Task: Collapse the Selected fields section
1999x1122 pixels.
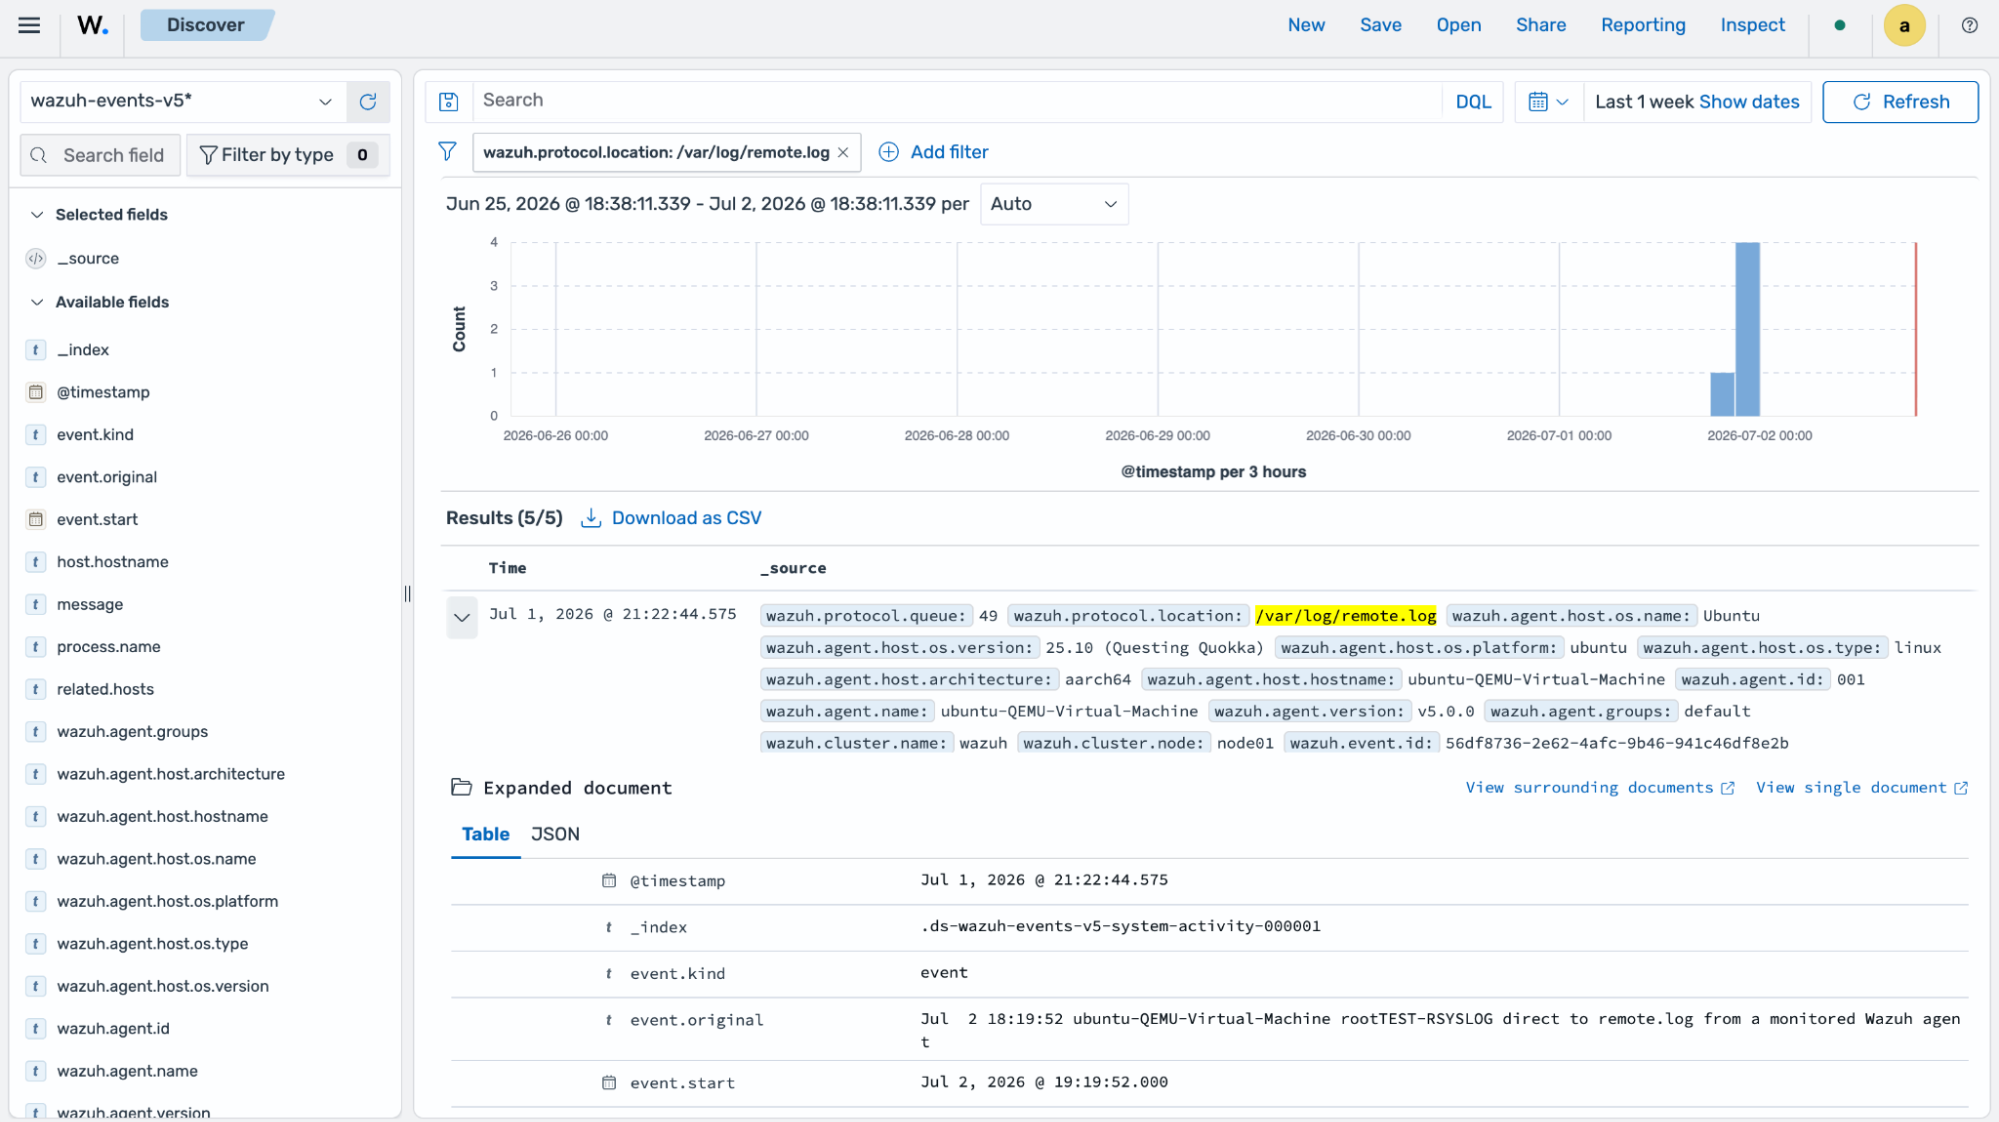Action: [x=37, y=215]
